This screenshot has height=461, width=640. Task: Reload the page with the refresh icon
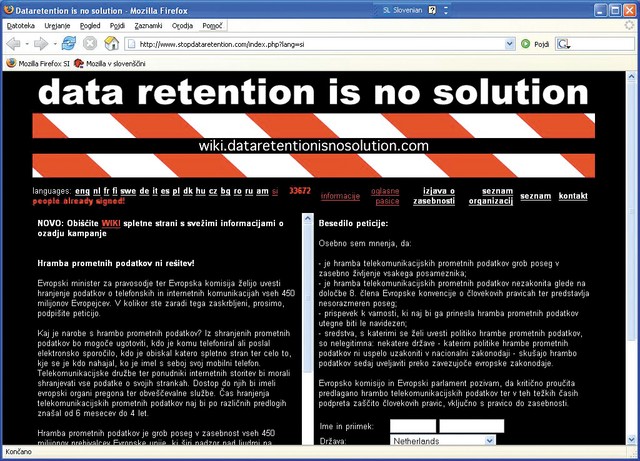pyautogui.click(x=69, y=43)
